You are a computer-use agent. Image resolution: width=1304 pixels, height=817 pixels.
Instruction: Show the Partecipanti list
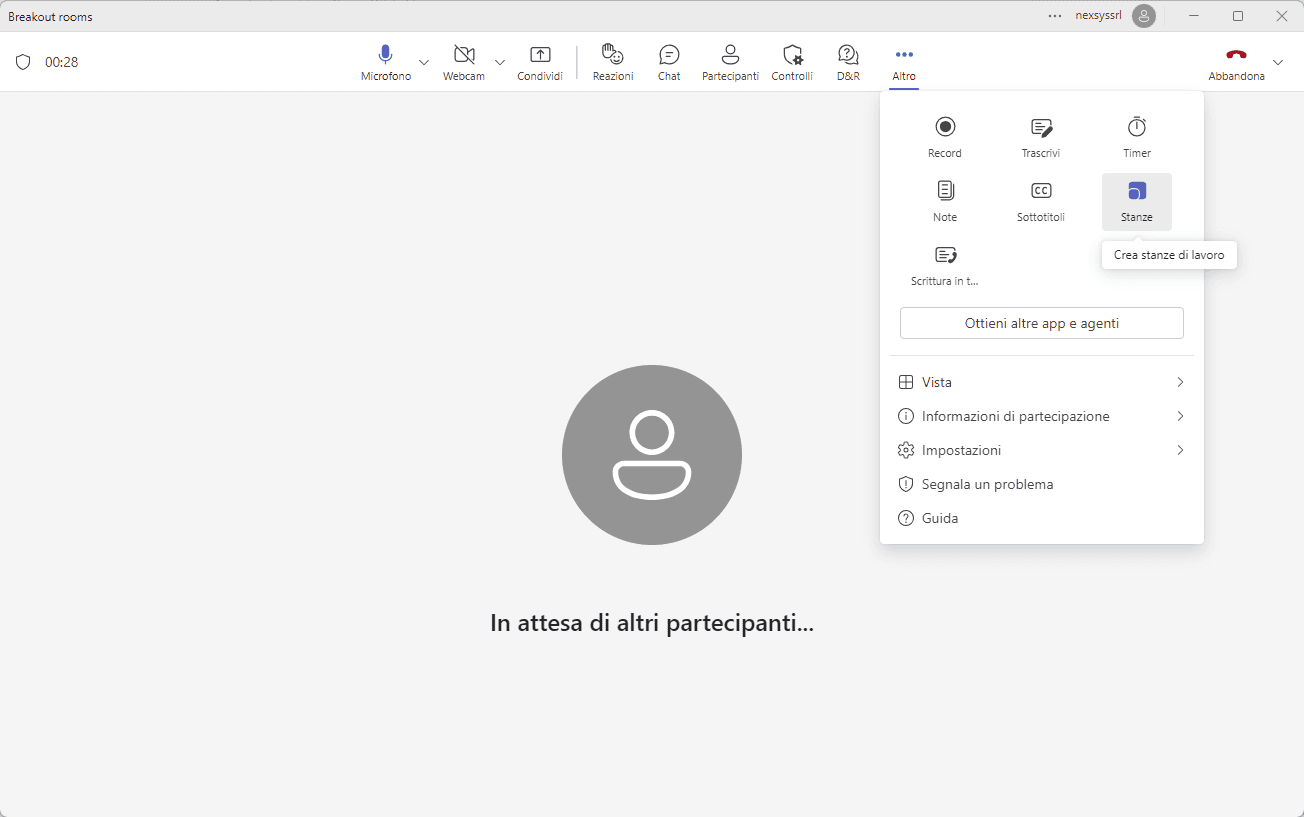click(730, 62)
